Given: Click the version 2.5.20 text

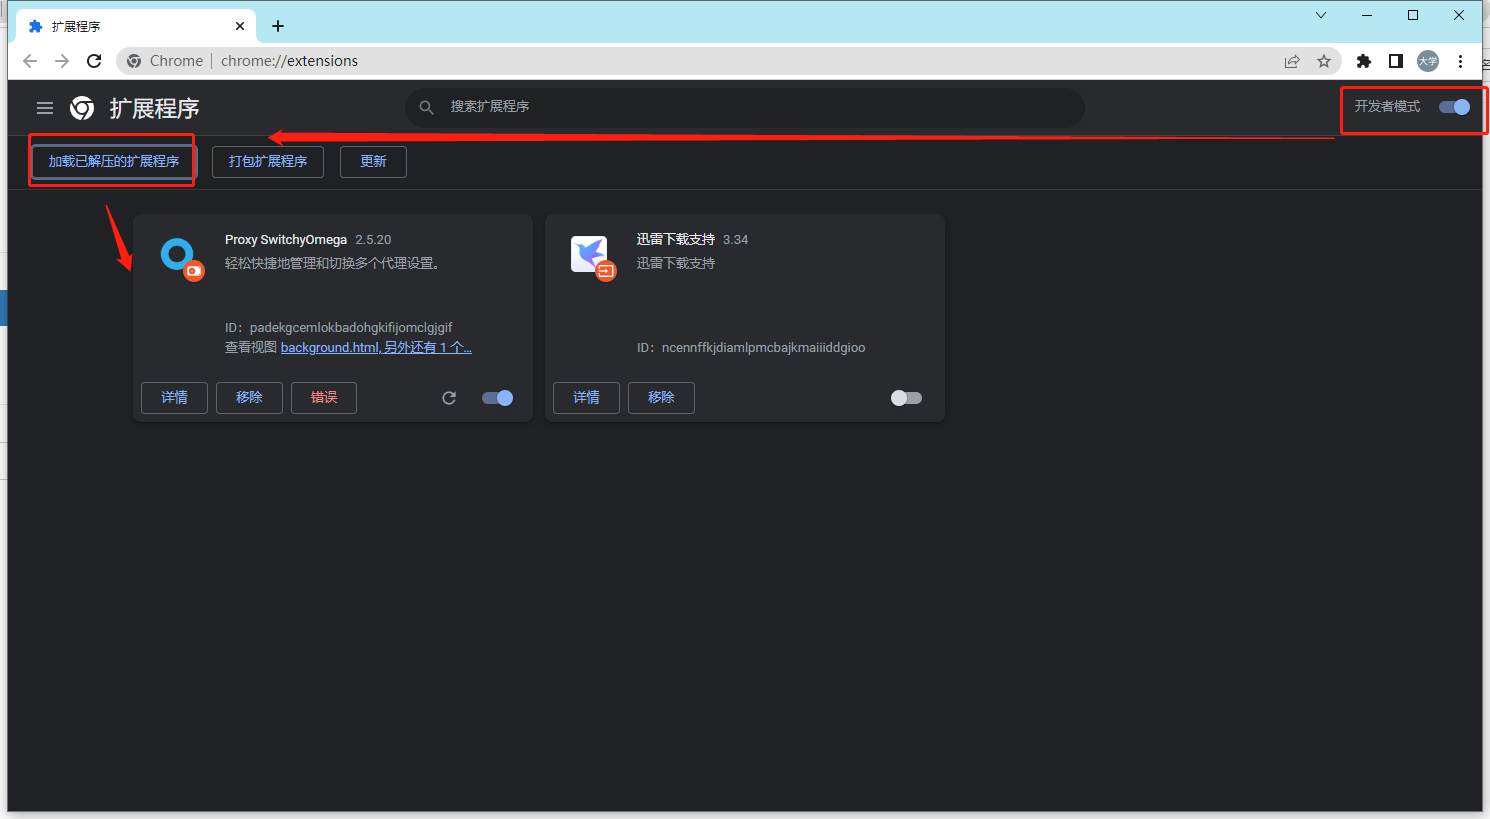Looking at the screenshot, I should (373, 240).
